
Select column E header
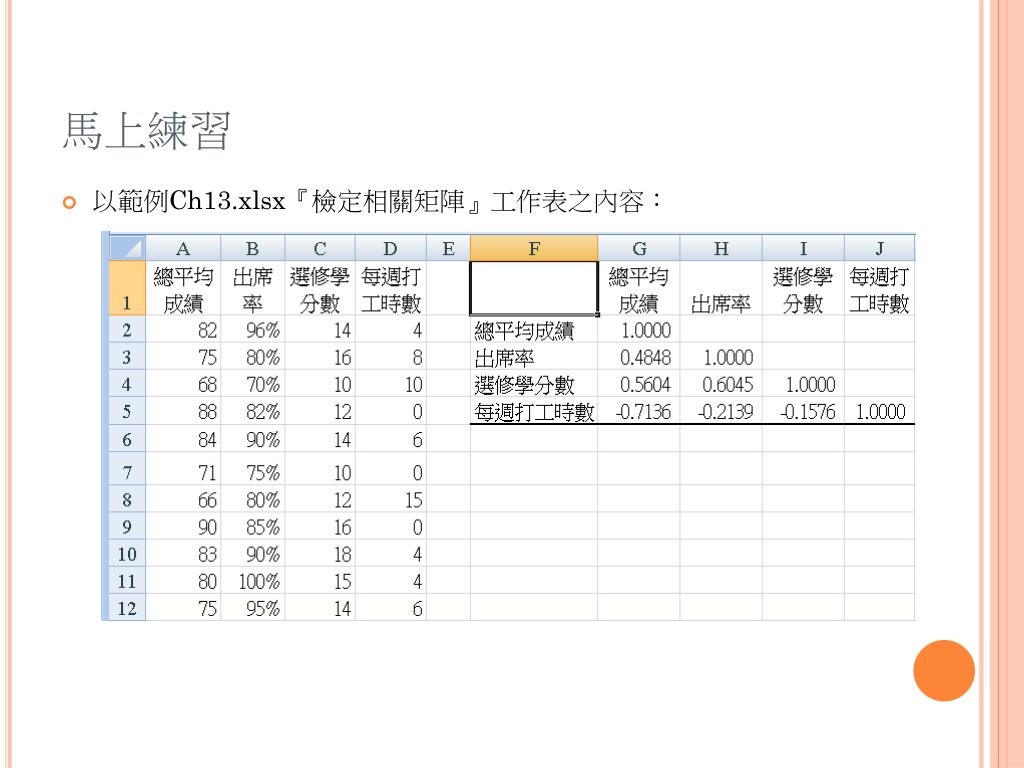[x=448, y=248]
